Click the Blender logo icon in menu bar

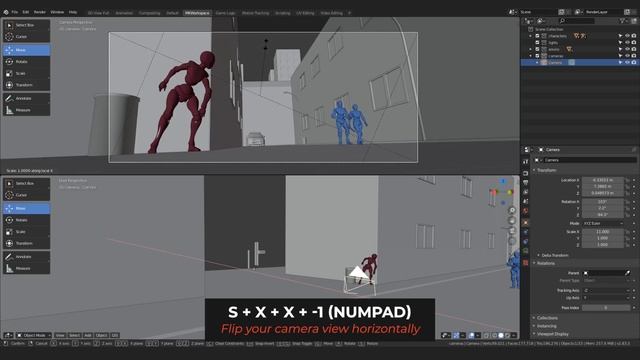coord(6,12)
